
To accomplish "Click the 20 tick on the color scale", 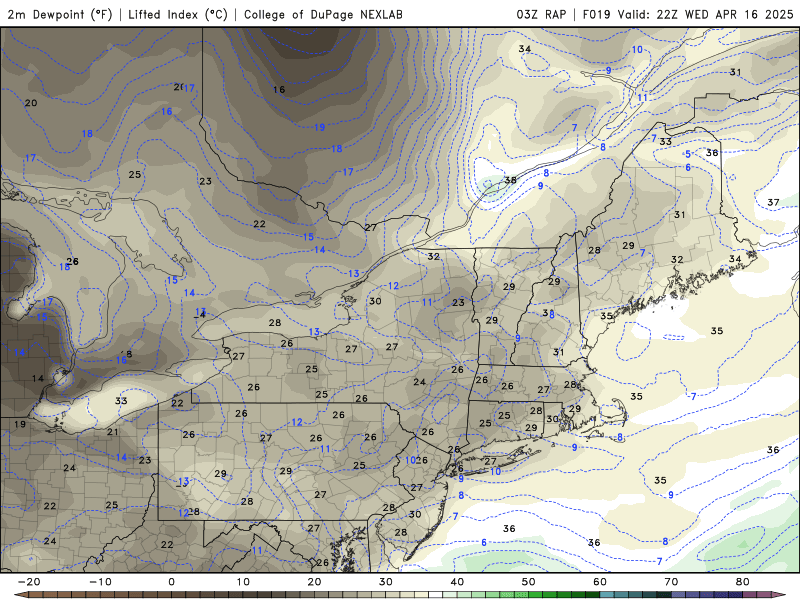I will pos(314,582).
